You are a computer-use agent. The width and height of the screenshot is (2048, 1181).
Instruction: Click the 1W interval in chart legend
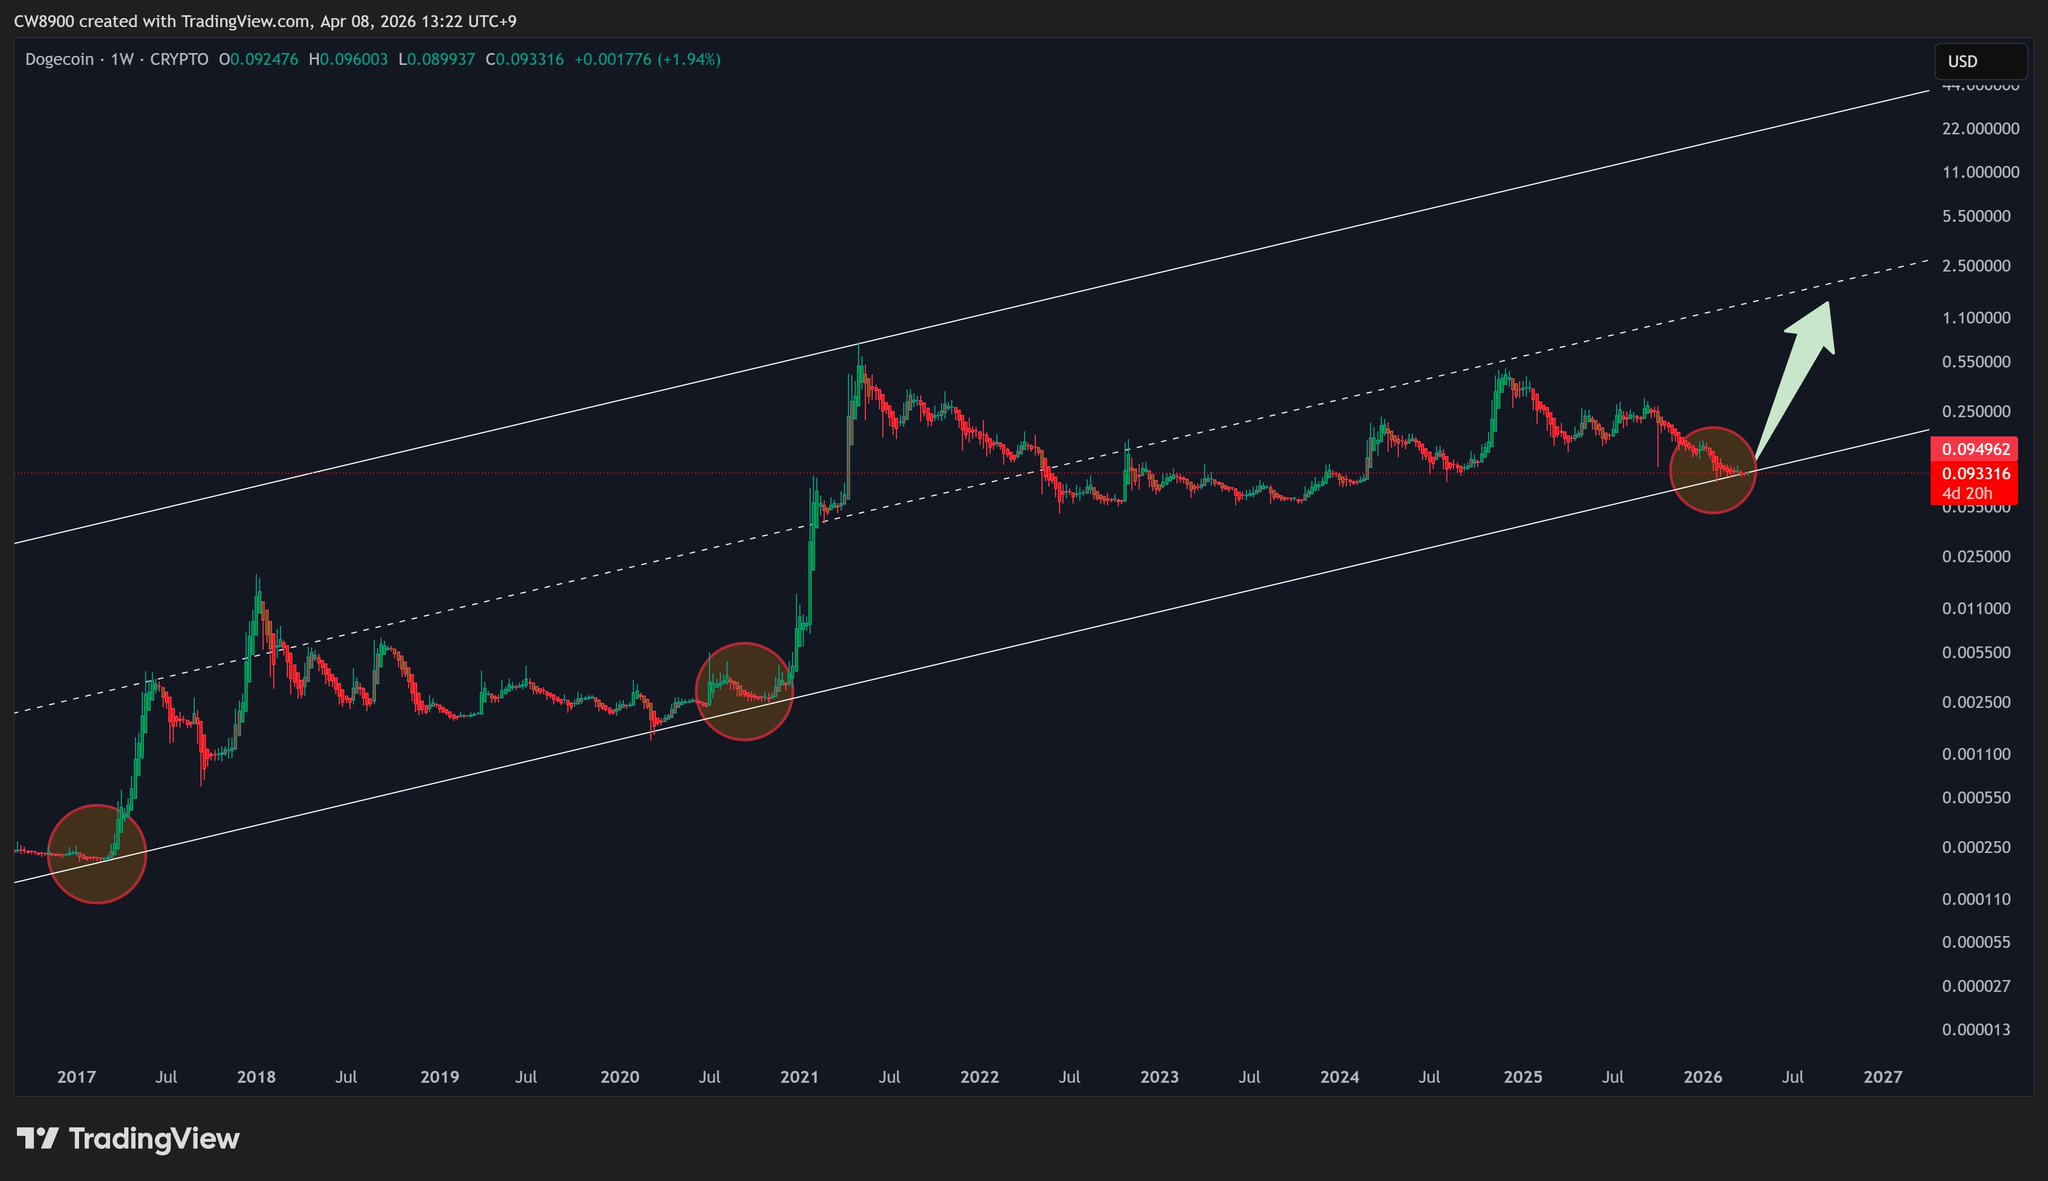(x=122, y=60)
